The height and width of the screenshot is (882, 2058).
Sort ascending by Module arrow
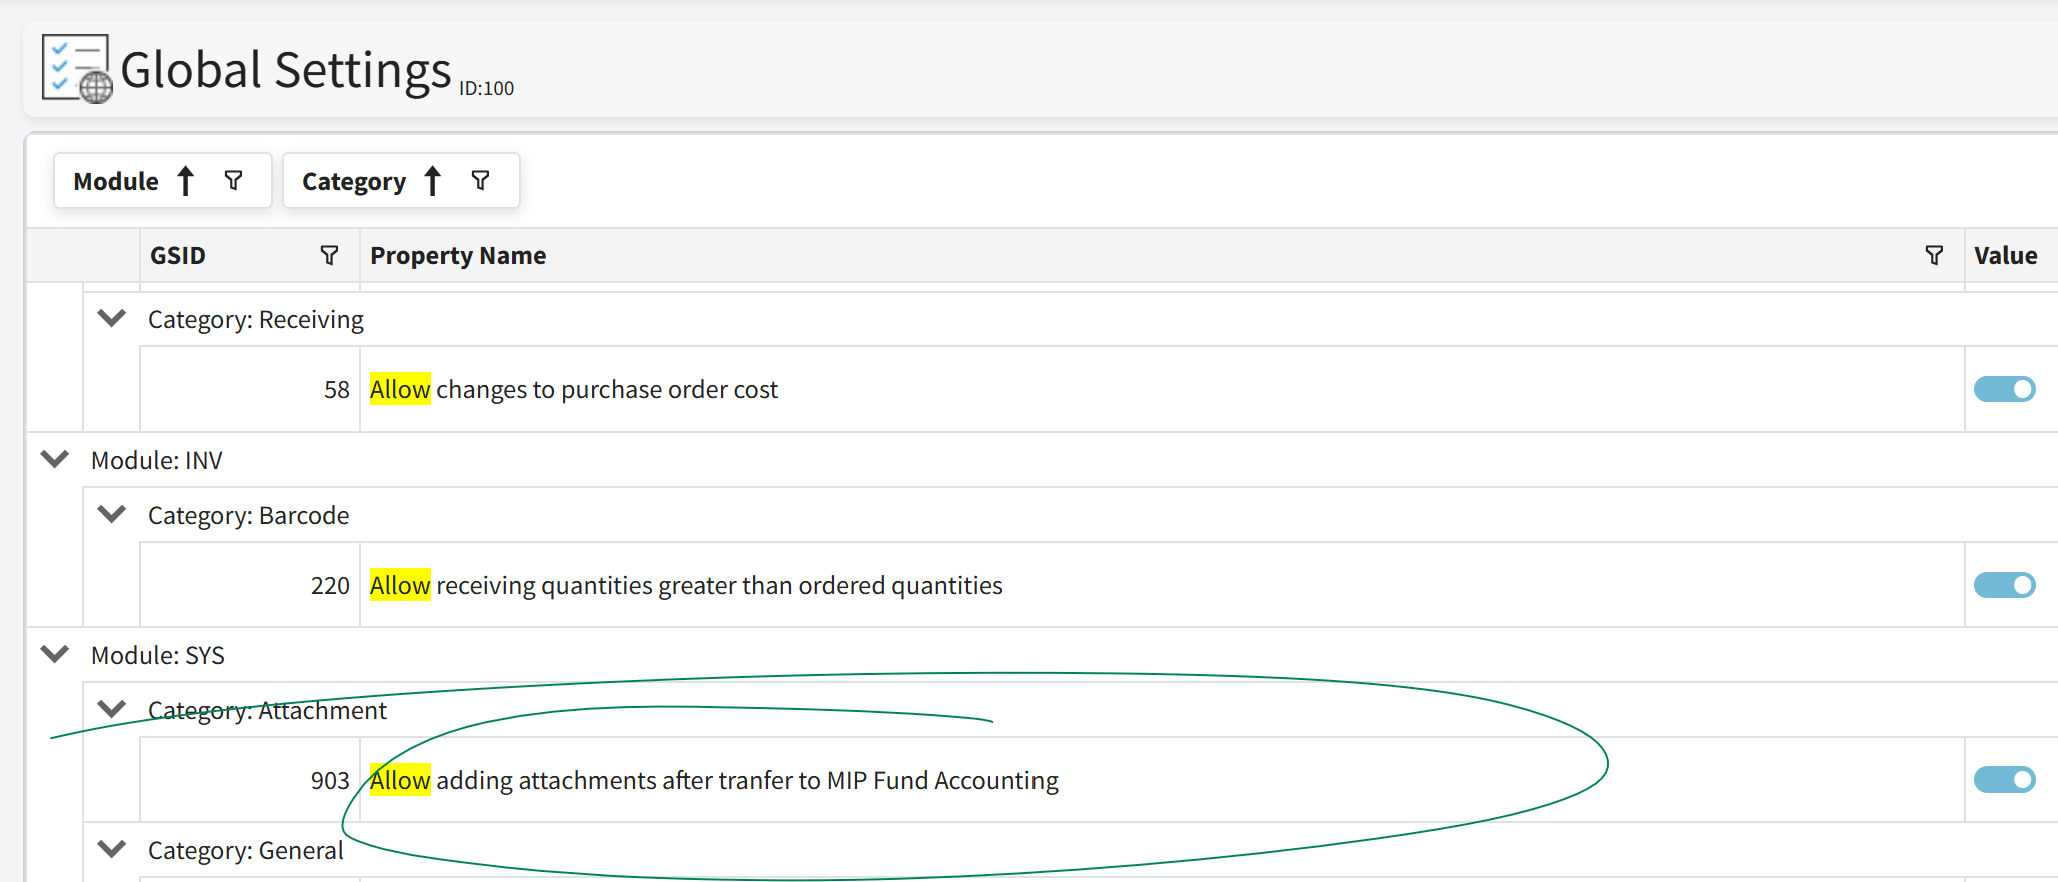[x=186, y=181]
